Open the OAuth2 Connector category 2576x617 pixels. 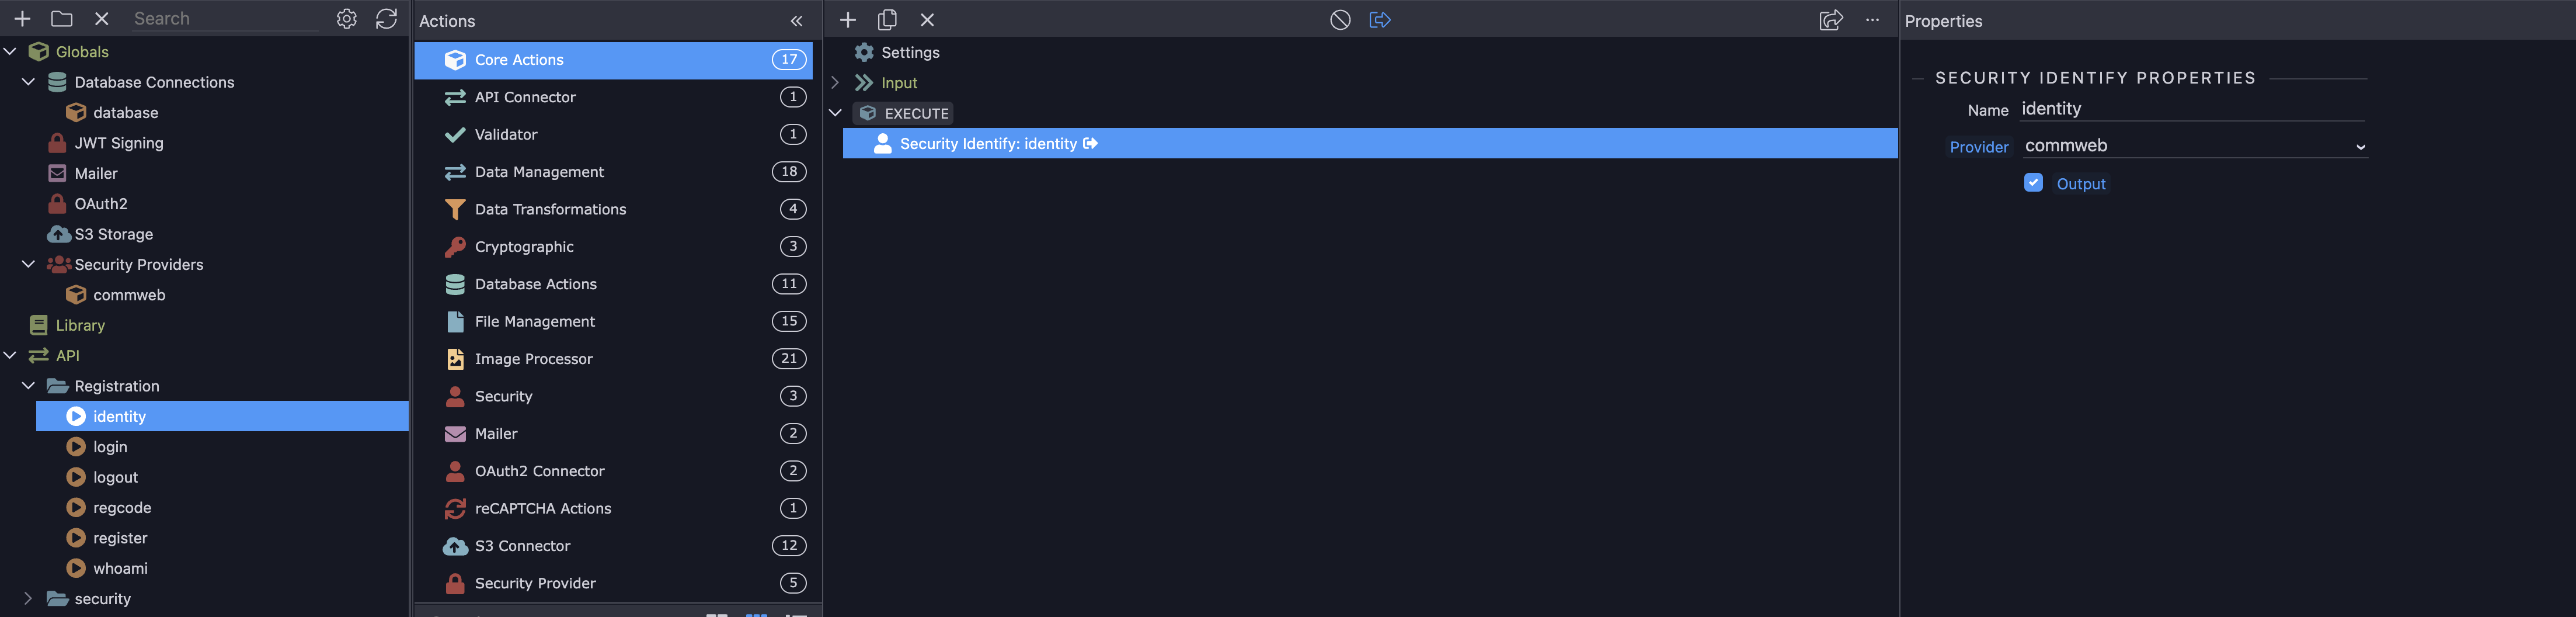(613, 471)
